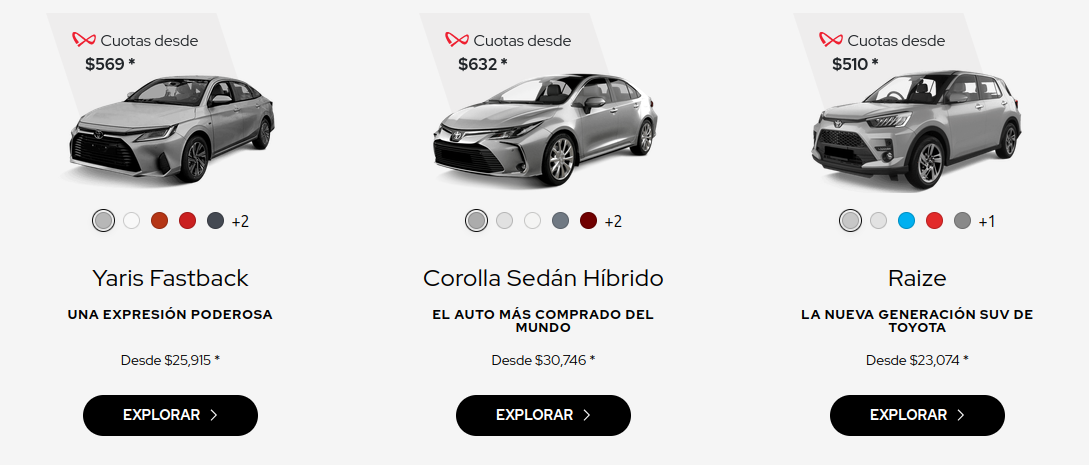Select the selected silver swatch for Corolla

476,221
